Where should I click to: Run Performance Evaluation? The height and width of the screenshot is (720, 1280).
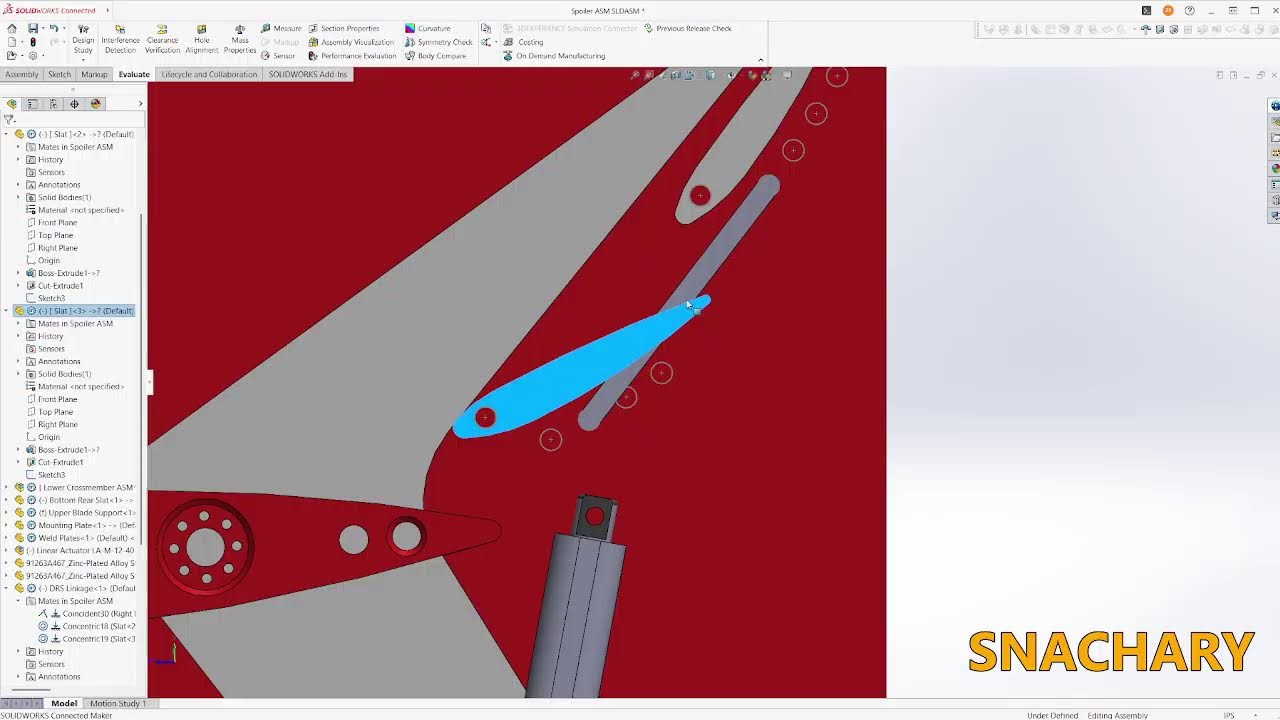point(352,56)
